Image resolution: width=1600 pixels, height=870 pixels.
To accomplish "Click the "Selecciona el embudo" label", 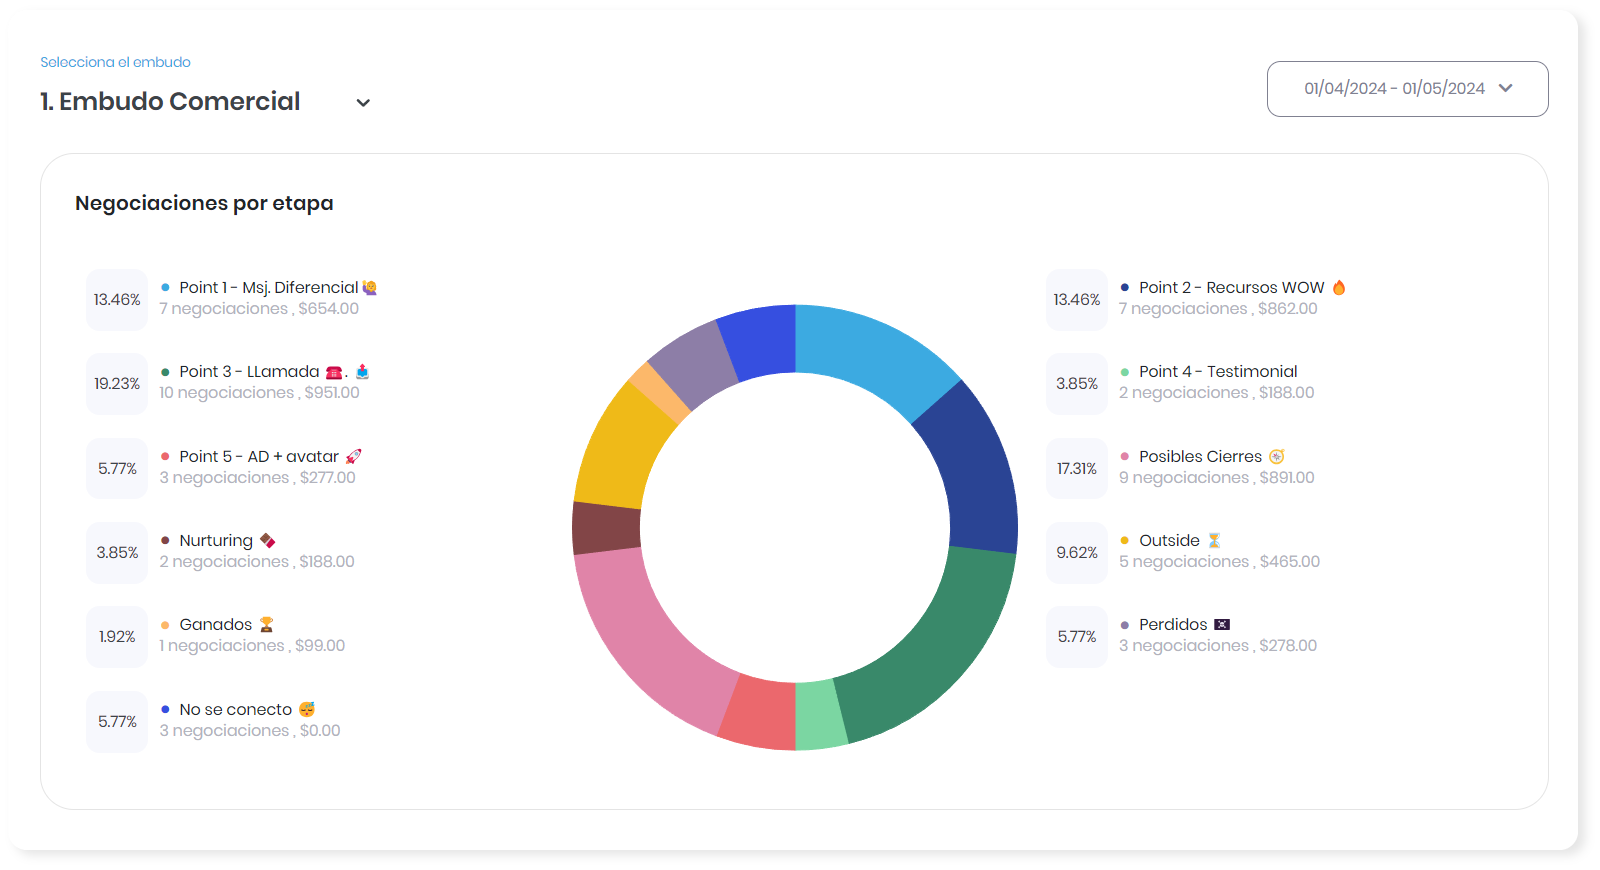I will [115, 62].
